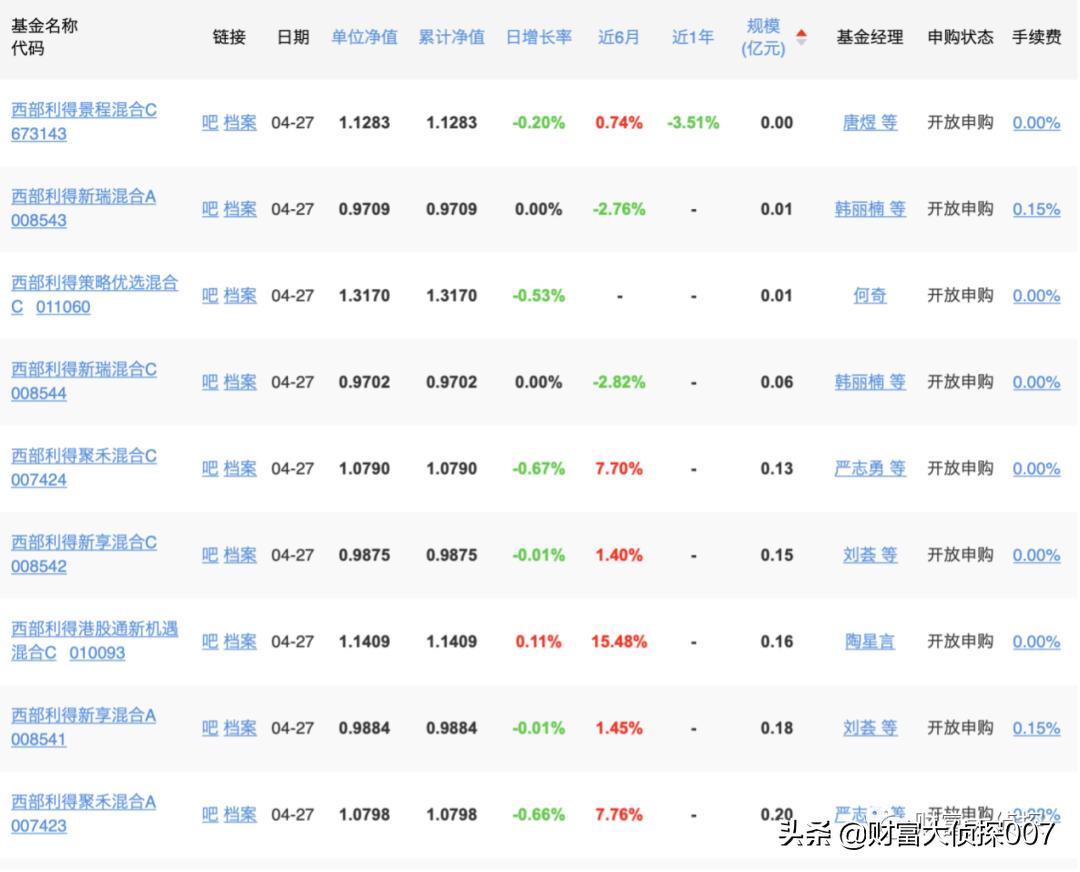Sort funds by 累计净值 column
The image size is (1080, 872).
tap(451, 37)
